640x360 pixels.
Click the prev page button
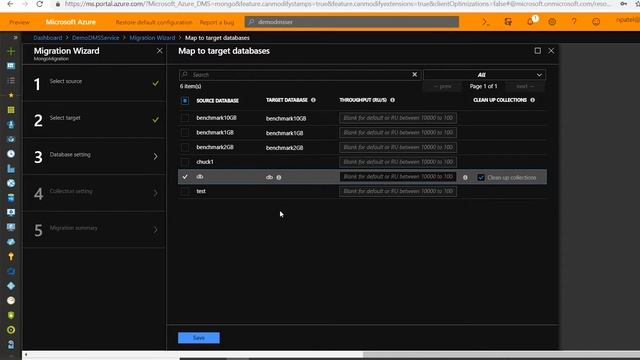[443, 86]
